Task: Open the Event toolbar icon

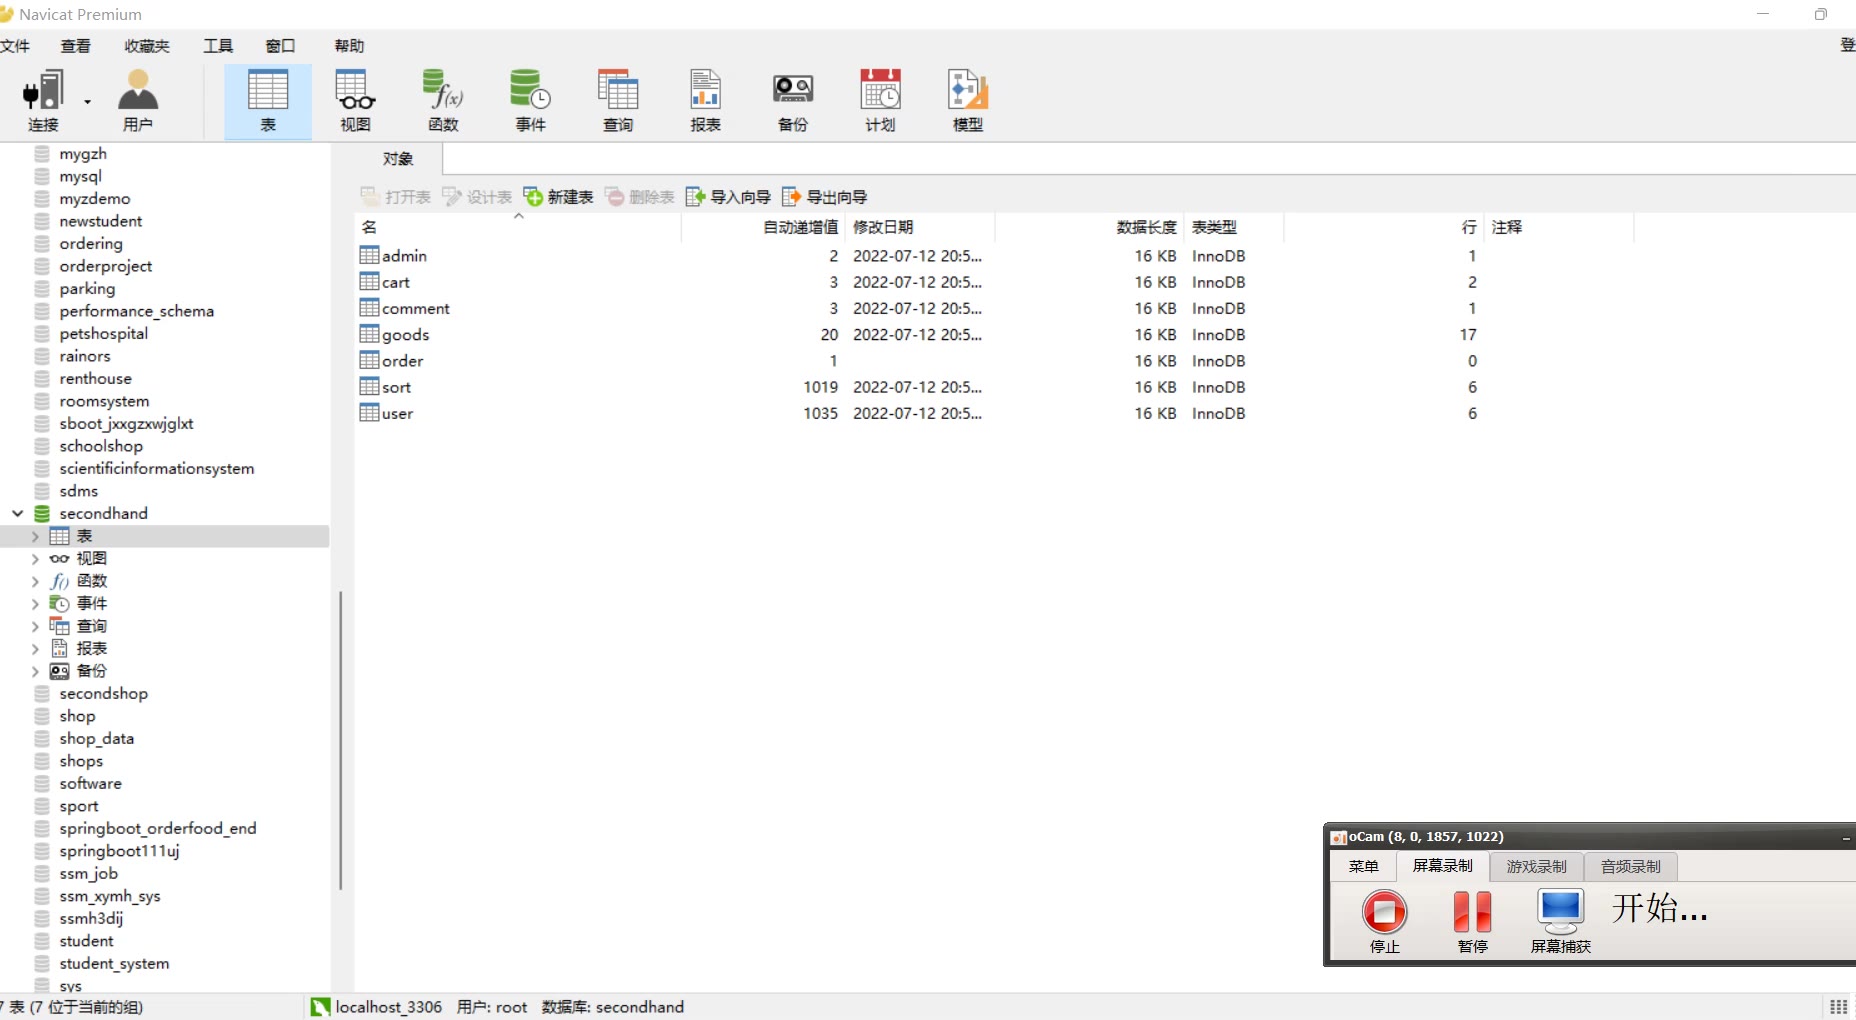Action: coord(530,100)
